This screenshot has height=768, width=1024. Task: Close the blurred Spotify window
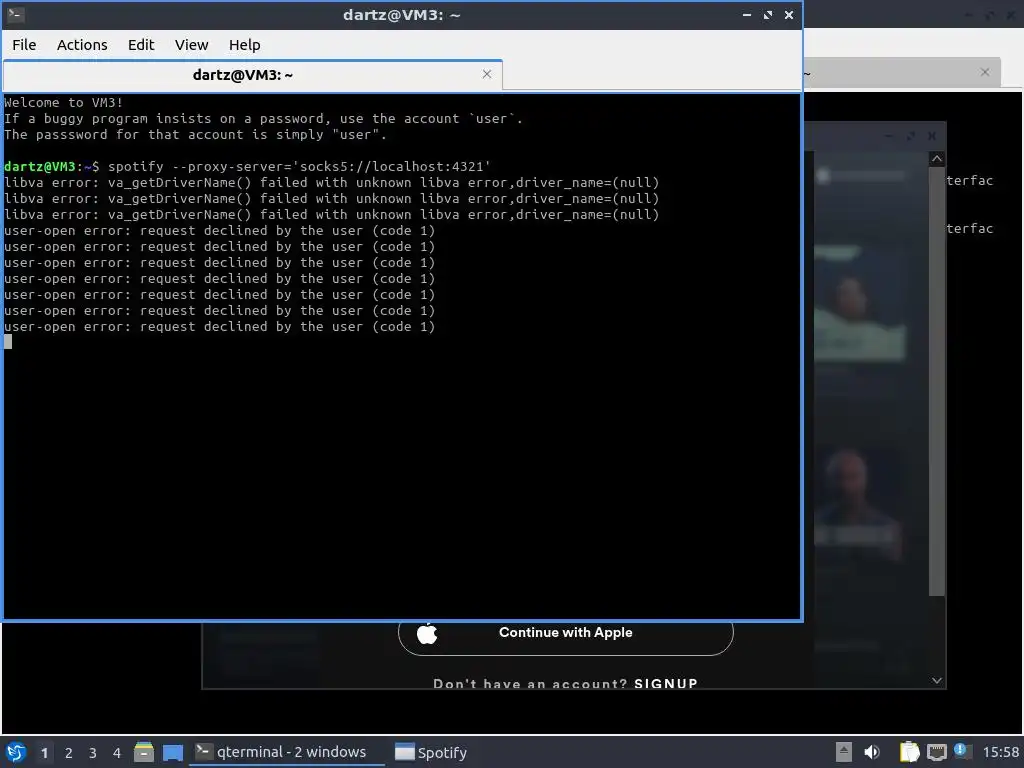tap(932, 136)
